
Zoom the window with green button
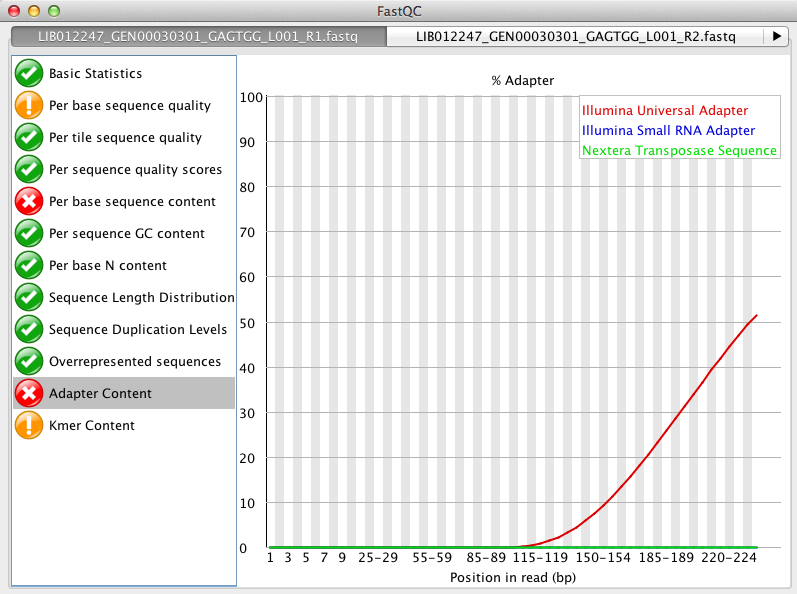(54, 11)
